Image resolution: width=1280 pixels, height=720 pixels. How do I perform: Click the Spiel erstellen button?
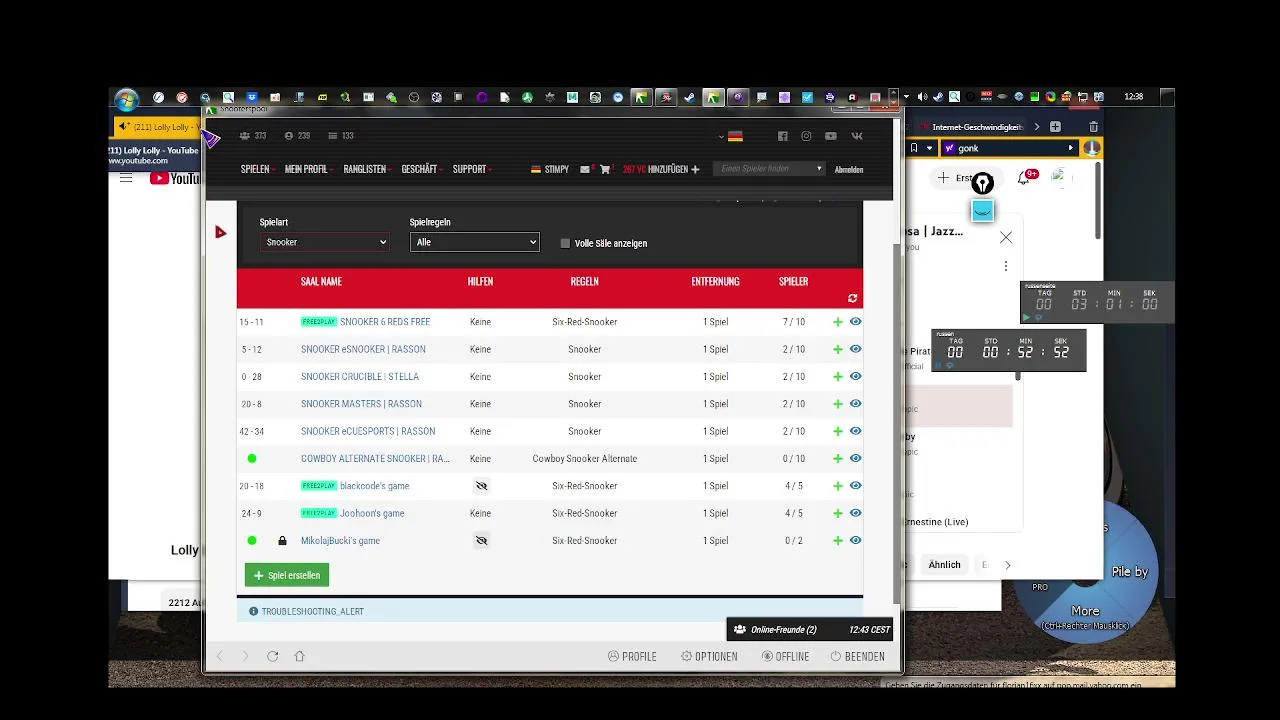pyautogui.click(x=287, y=575)
